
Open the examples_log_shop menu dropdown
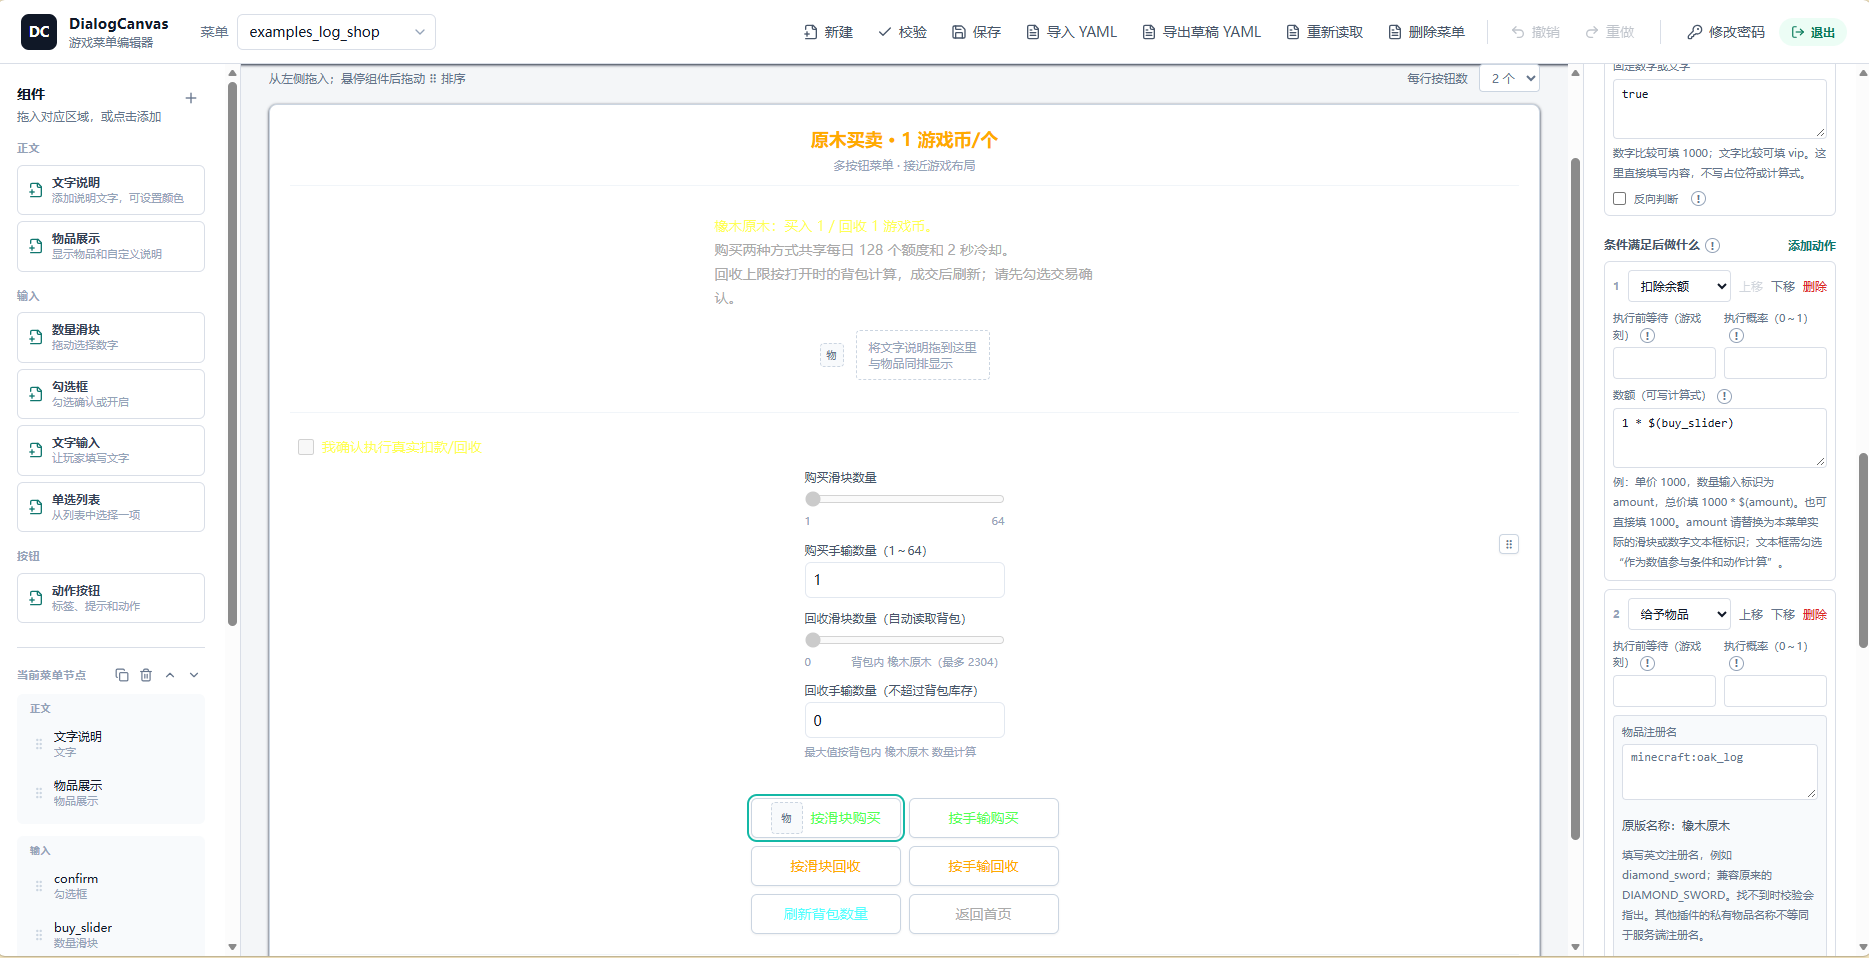coord(336,32)
